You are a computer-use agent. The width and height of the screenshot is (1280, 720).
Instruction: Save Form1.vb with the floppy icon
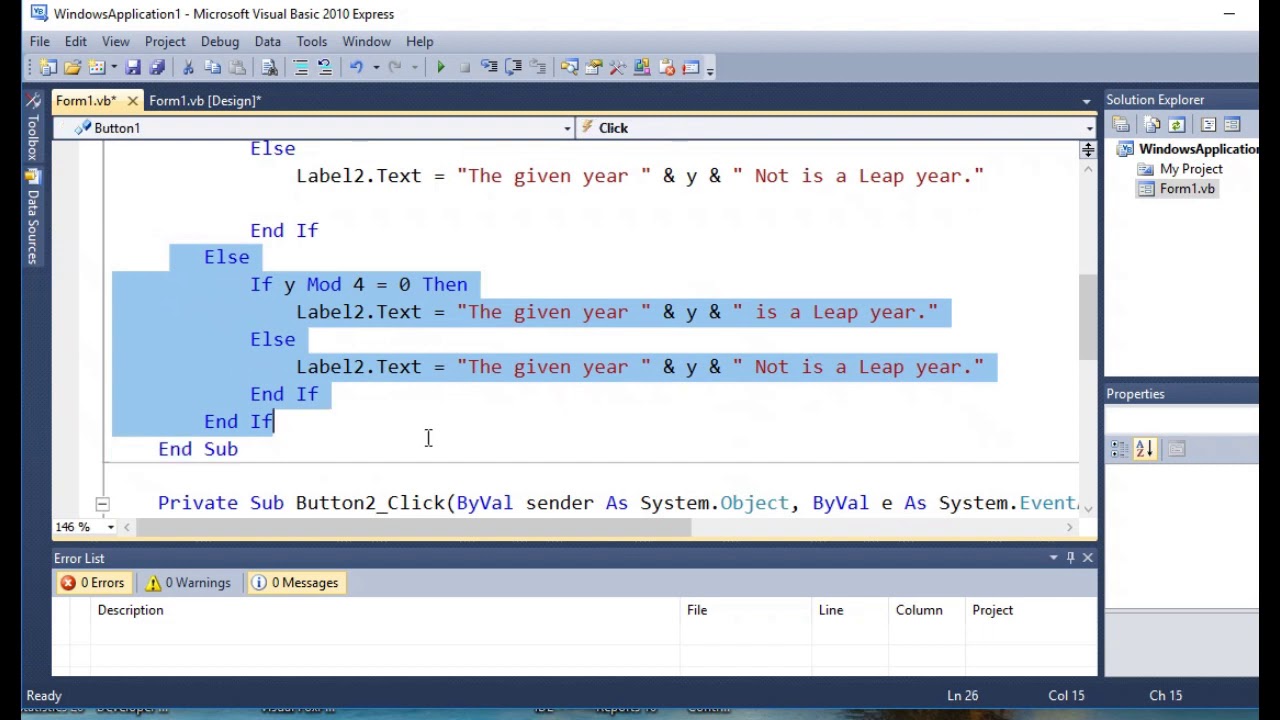pos(133,67)
